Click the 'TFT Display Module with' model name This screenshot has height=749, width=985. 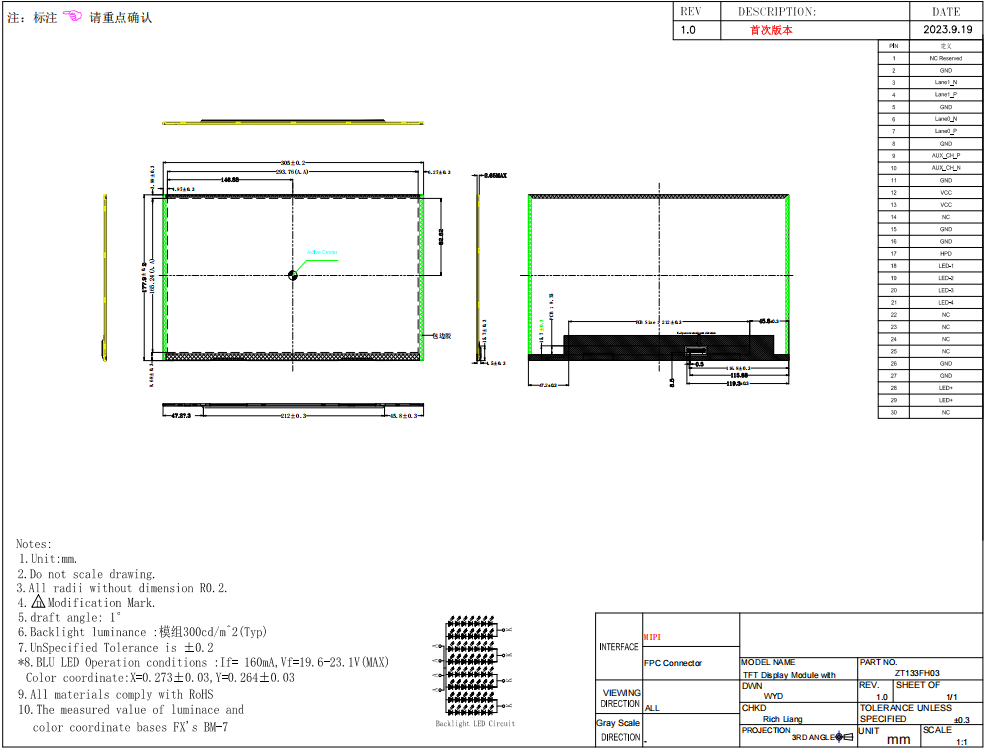coord(789,675)
